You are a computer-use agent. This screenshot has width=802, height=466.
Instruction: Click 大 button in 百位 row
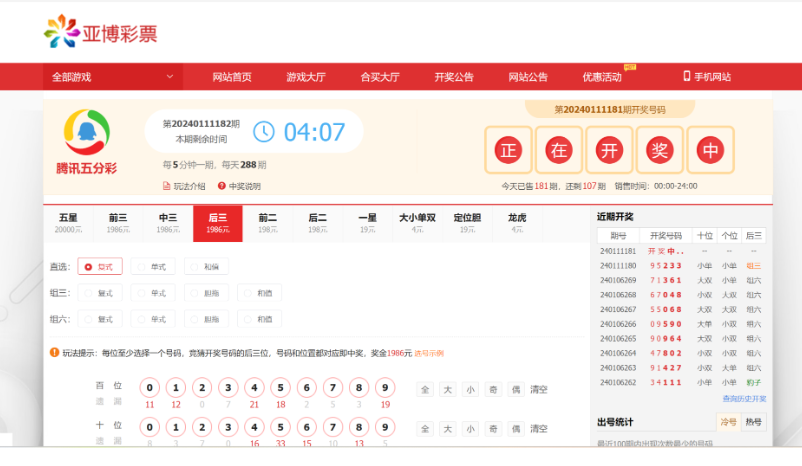click(x=448, y=390)
